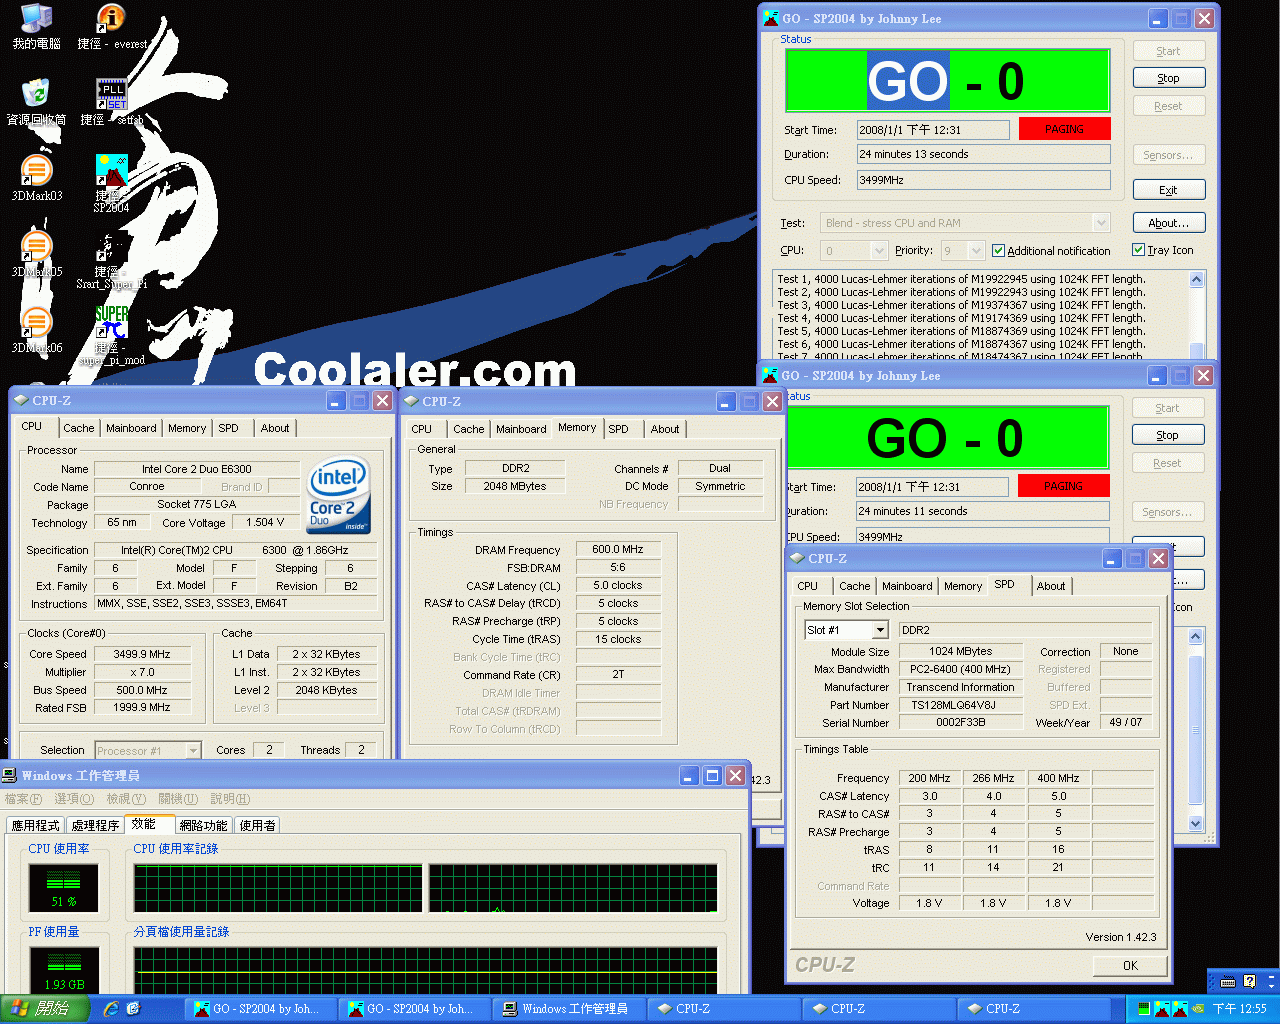Switch to Cache tab in leftmost CPU-Z window
The height and width of the screenshot is (1024, 1280).
[x=79, y=428]
